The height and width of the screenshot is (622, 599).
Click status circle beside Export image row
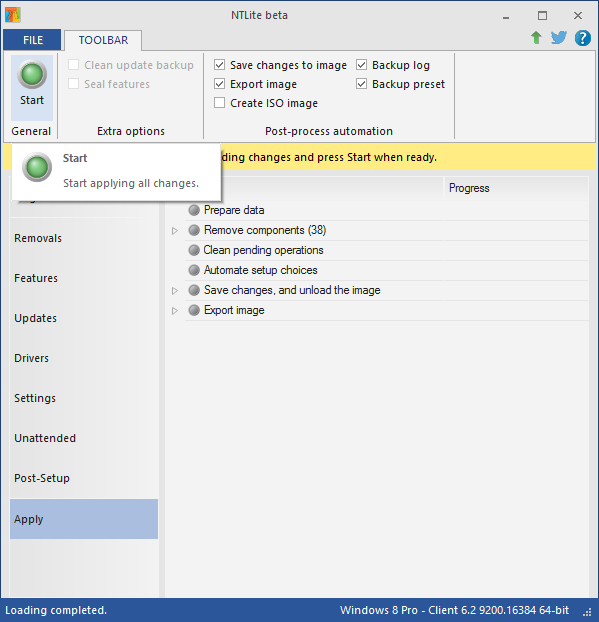pyautogui.click(x=194, y=310)
